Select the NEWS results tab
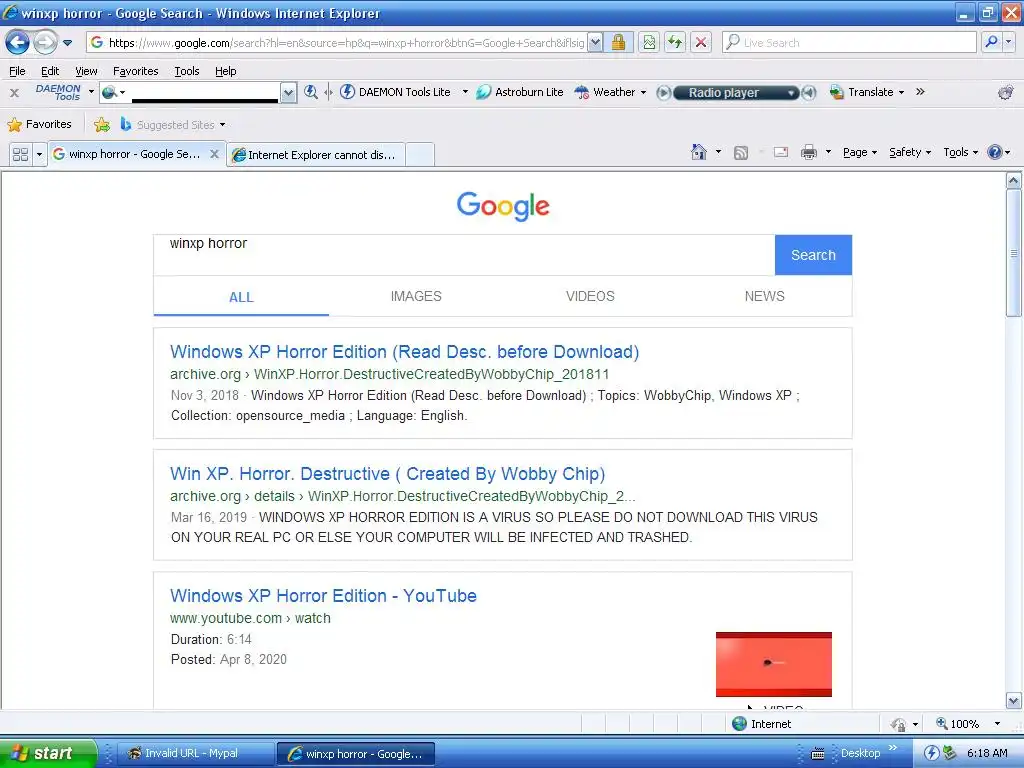This screenshot has height=768, width=1024. coord(764,296)
